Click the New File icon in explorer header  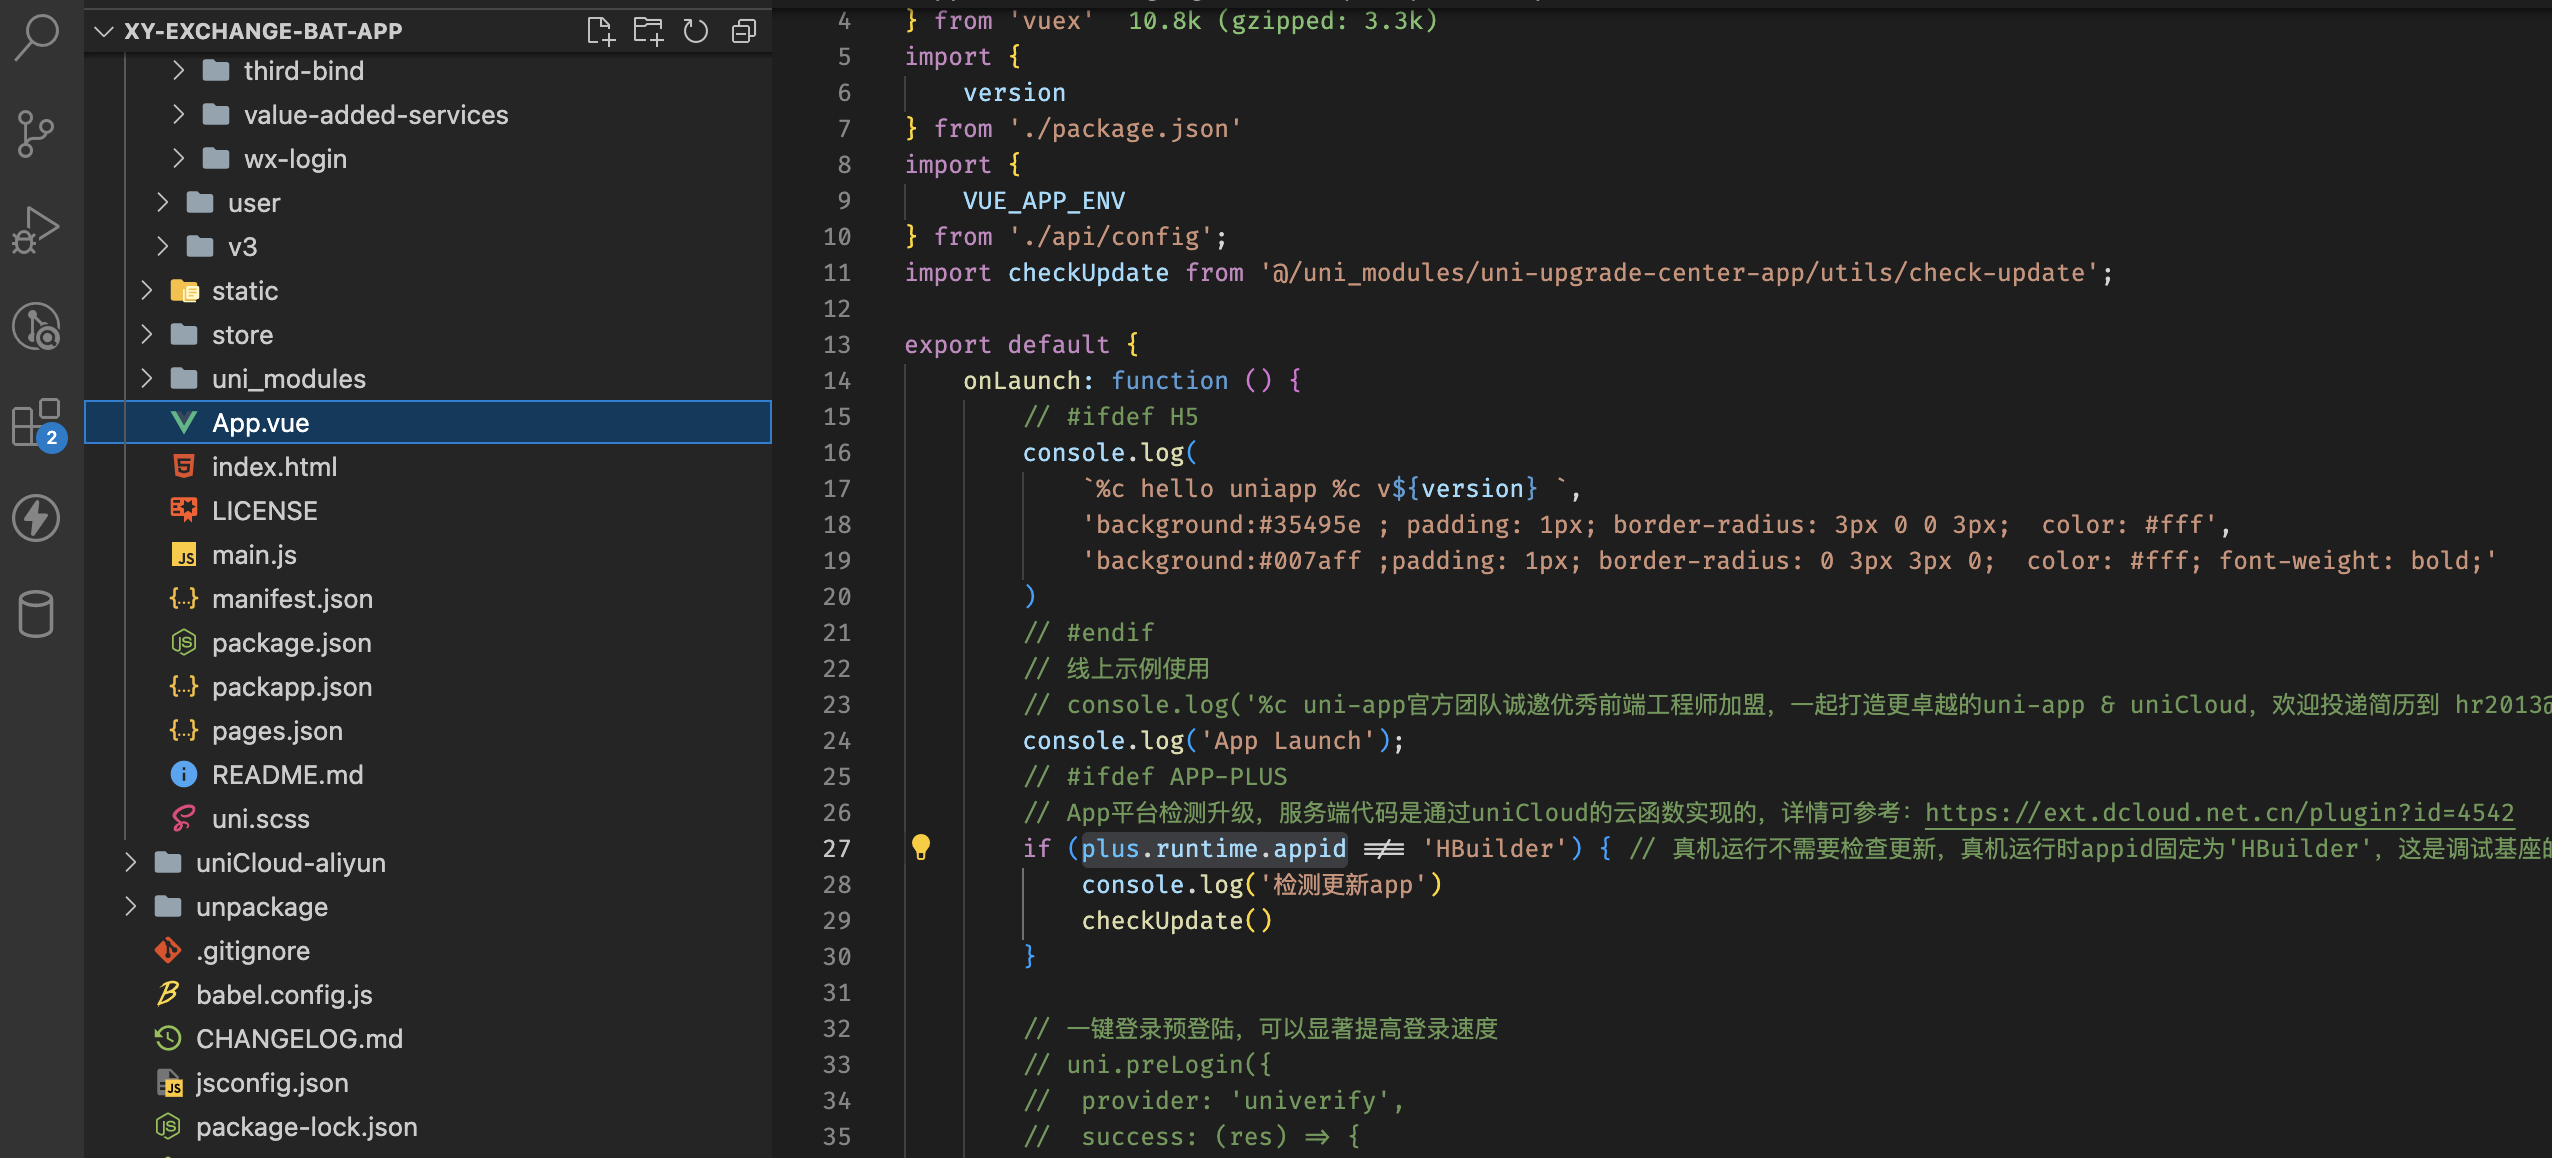point(600,31)
